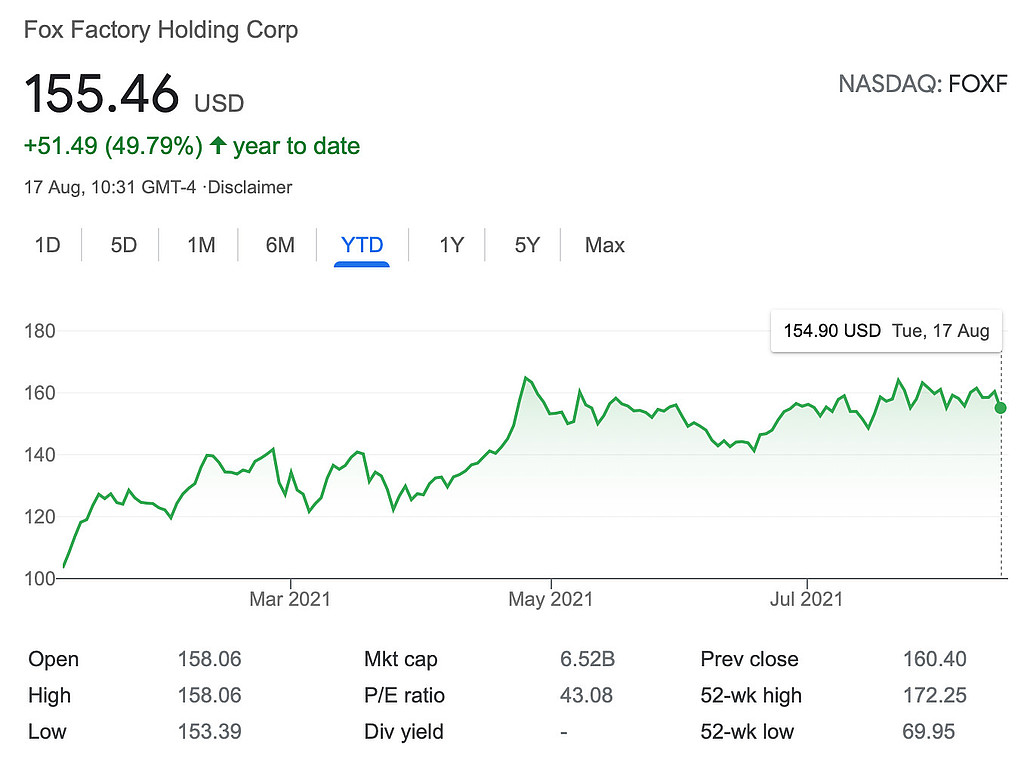Viewport: 1024px width, 772px height.
Task: Open the 1M time range tab
Action: tap(201, 245)
